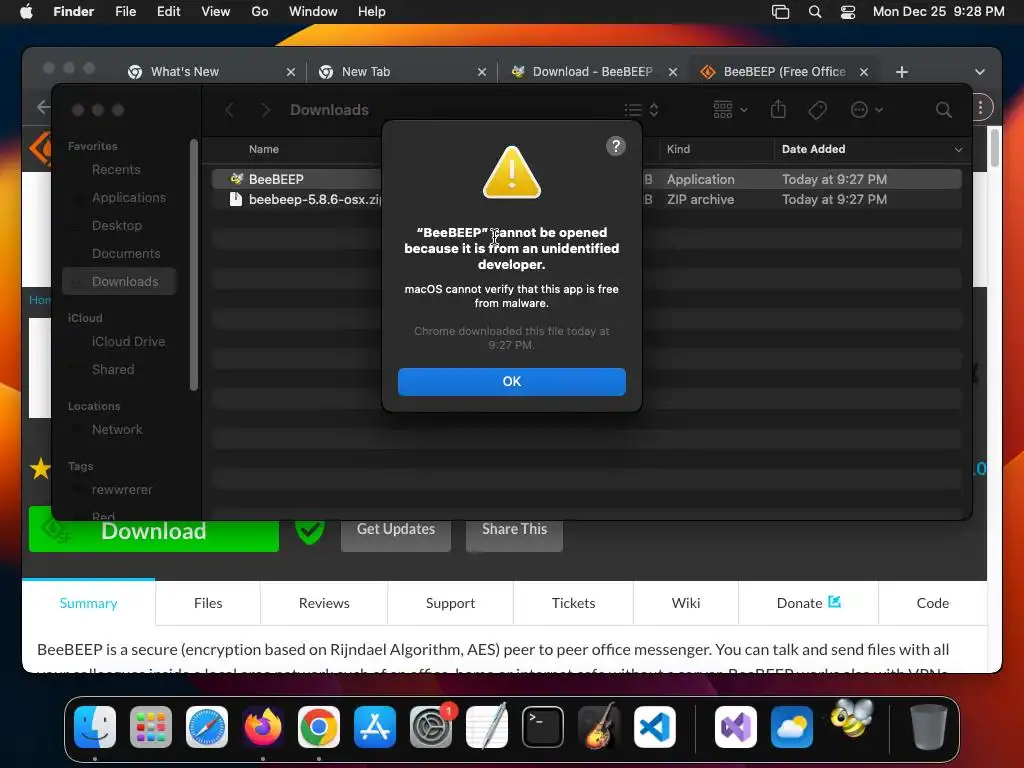1024x768 pixels.
Task: Open the Window menu
Action: click(313, 11)
